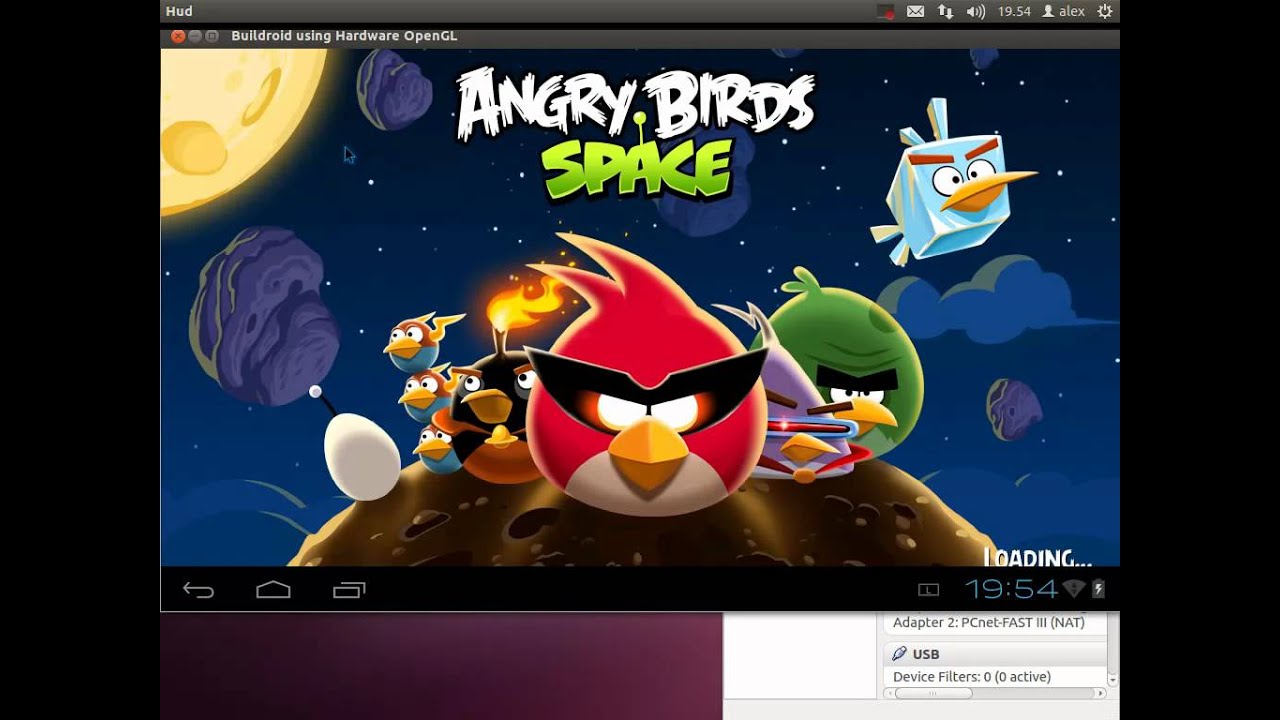Tap the Android back arrow button
This screenshot has width=1280, height=720.
click(x=198, y=590)
